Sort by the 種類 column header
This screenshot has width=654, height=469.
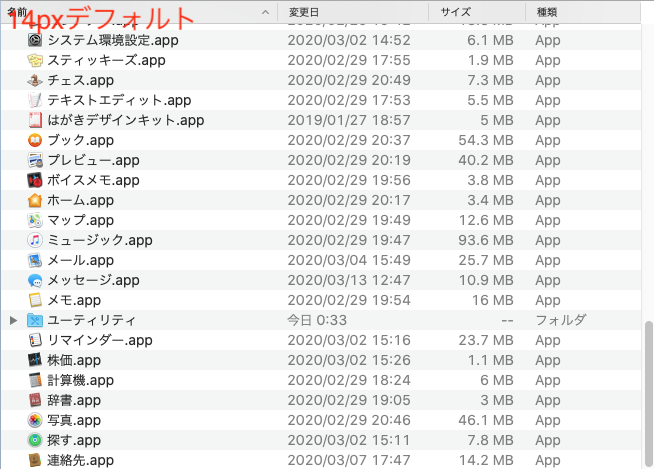[583, 12]
